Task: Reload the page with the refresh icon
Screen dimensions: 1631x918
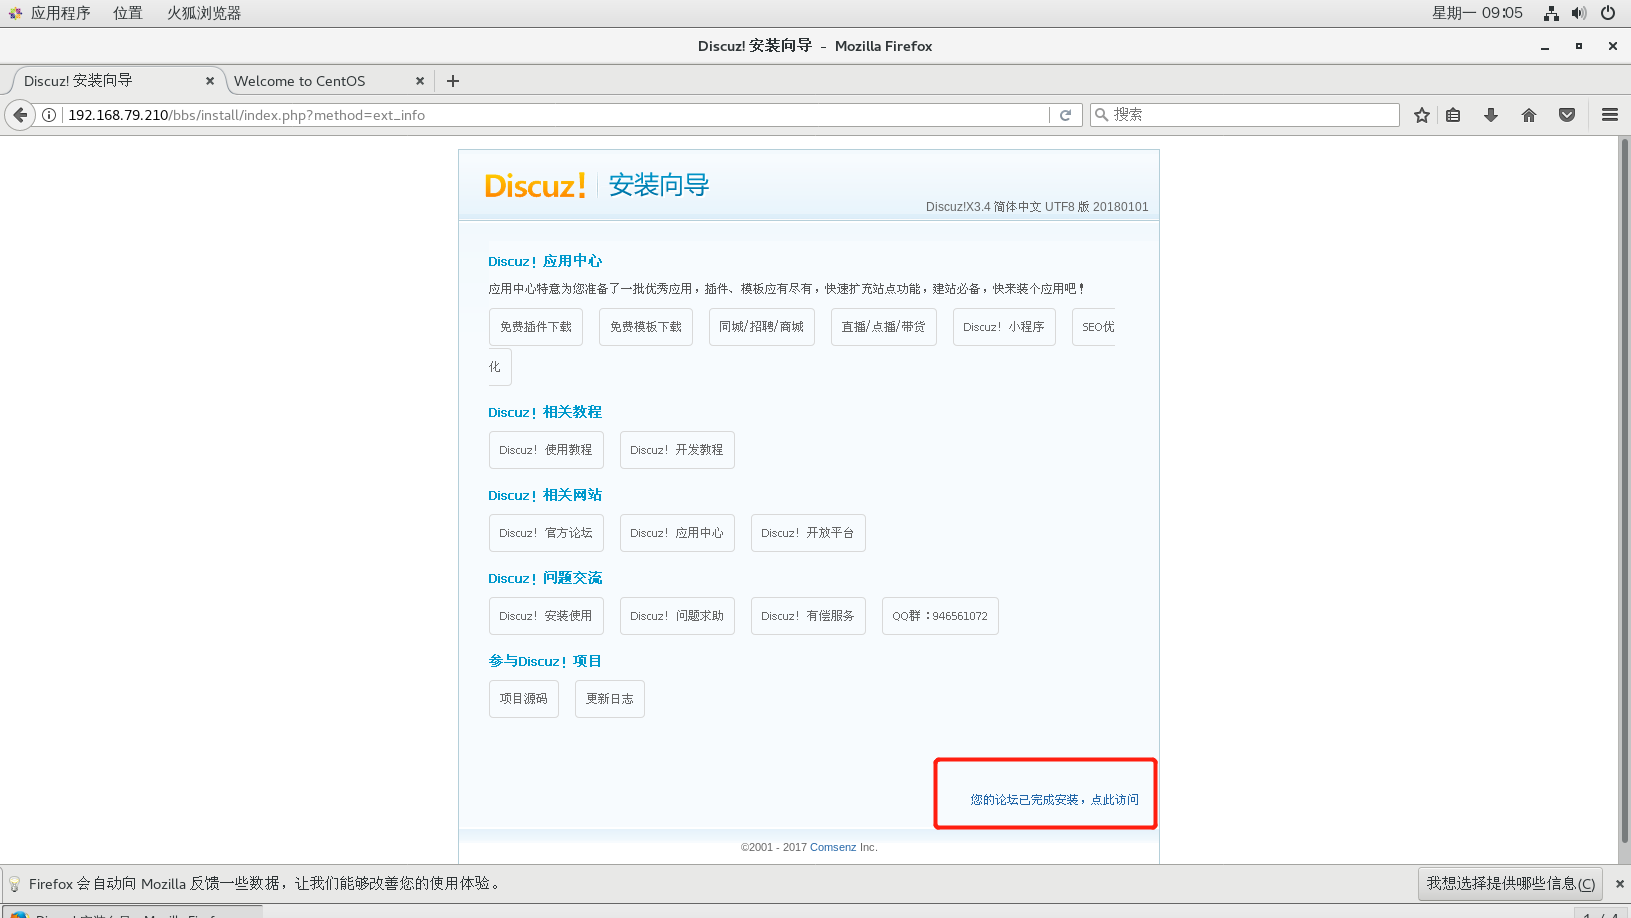Action: coord(1066,115)
